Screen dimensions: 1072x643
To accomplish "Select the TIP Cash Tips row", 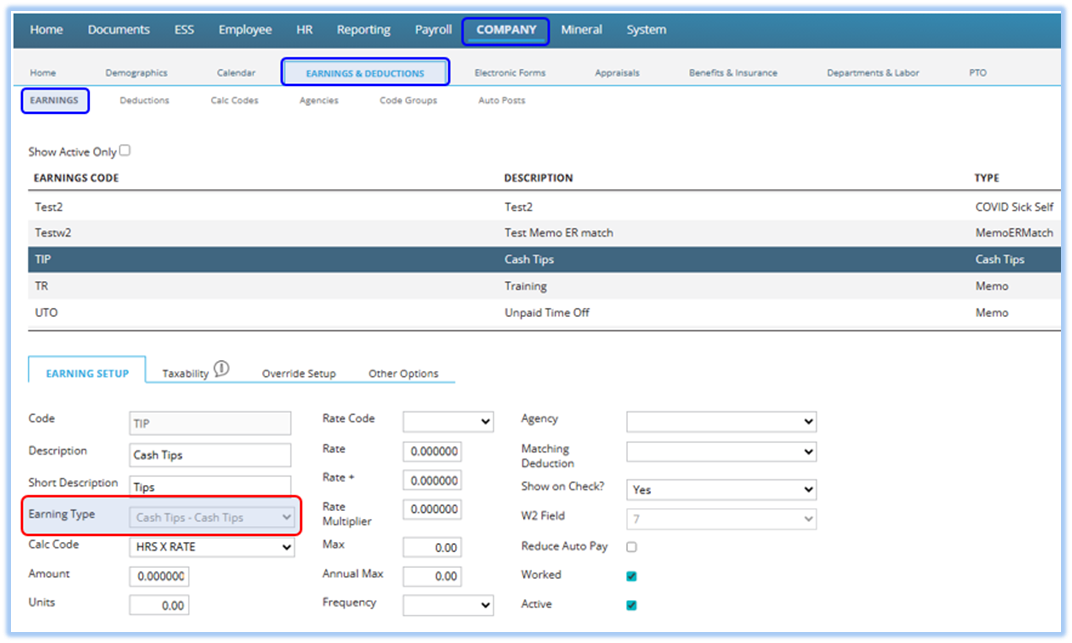I will pos(544,260).
